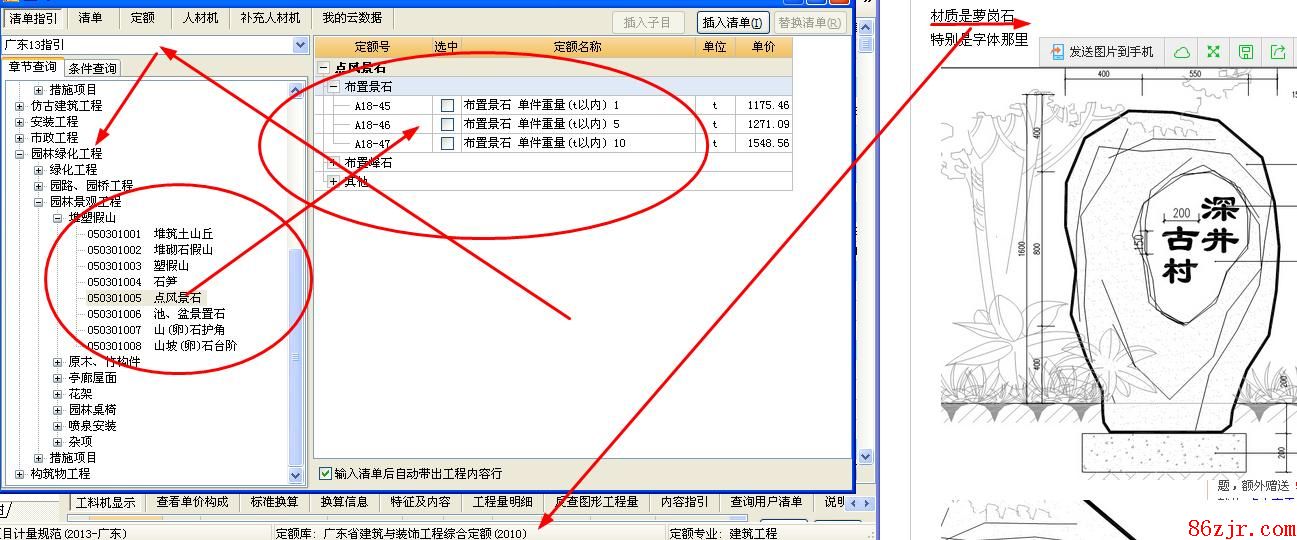
Task: Collapse the 园林绿化工程 tree node
Action: [20, 154]
